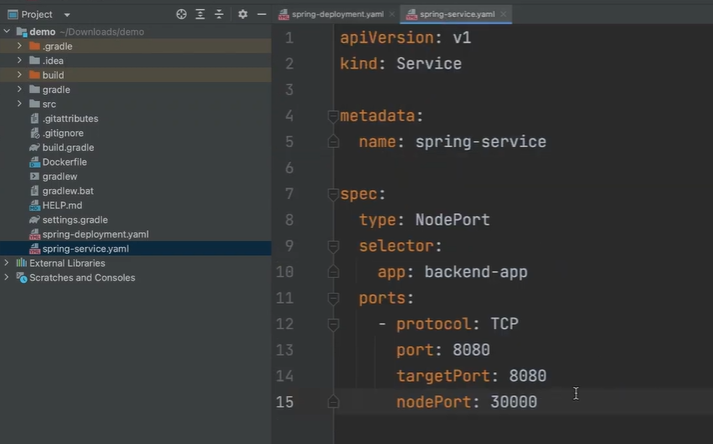Expand External Libraries node
Image resolution: width=713 pixels, height=444 pixels.
[6, 263]
